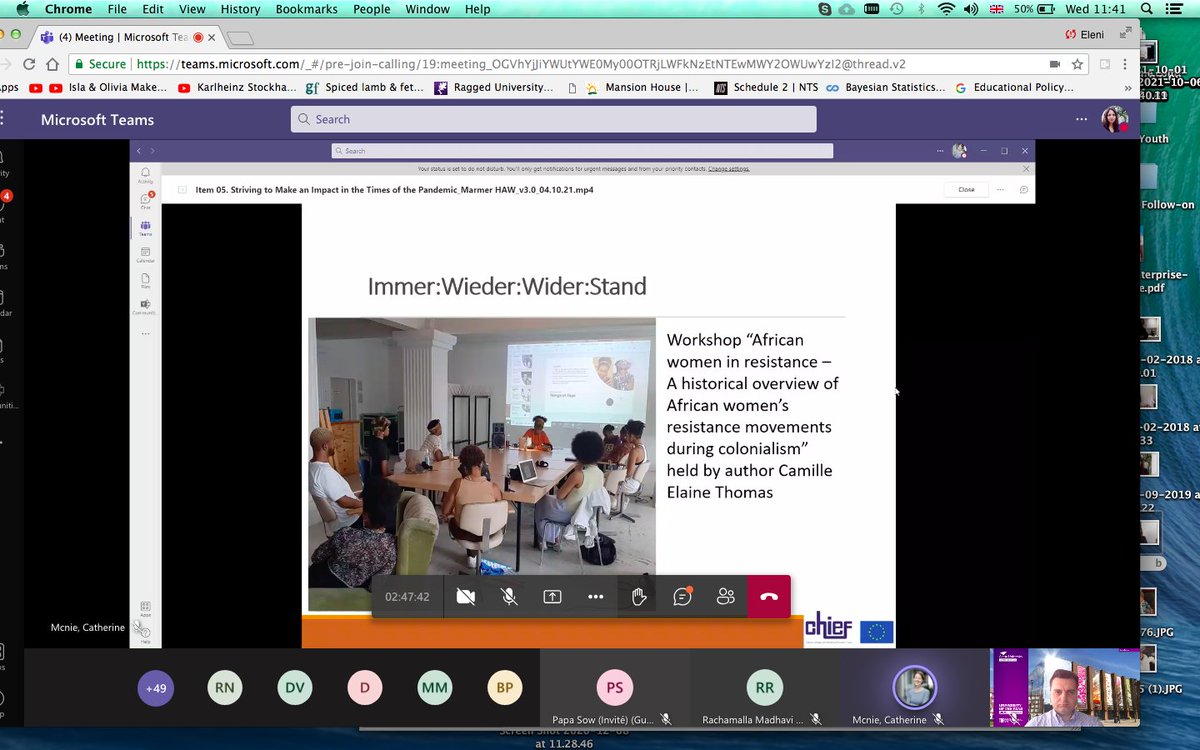The width and height of the screenshot is (1200, 750).
Task: Select the Meeting Microsoft Teams tab
Action: click(128, 37)
